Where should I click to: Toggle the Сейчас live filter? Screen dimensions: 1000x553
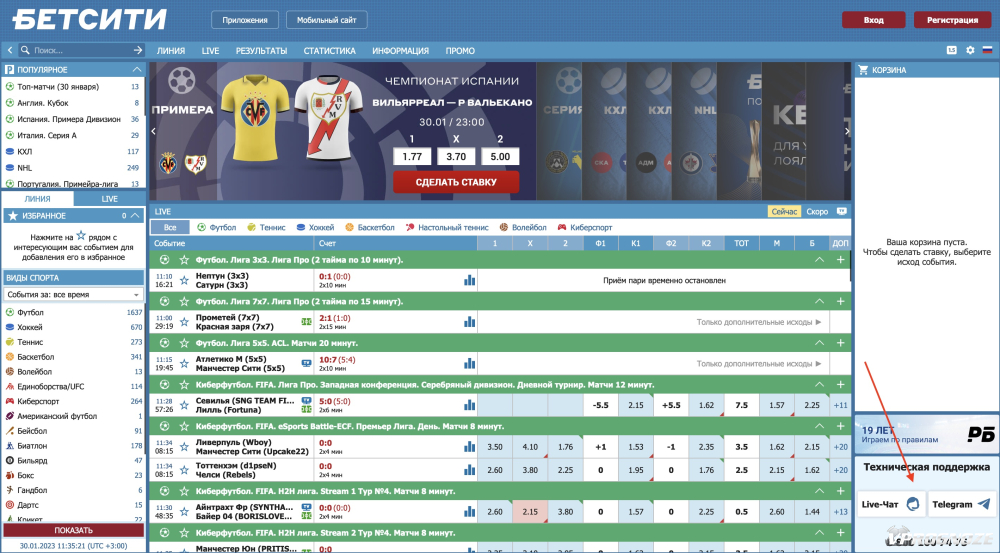[784, 211]
